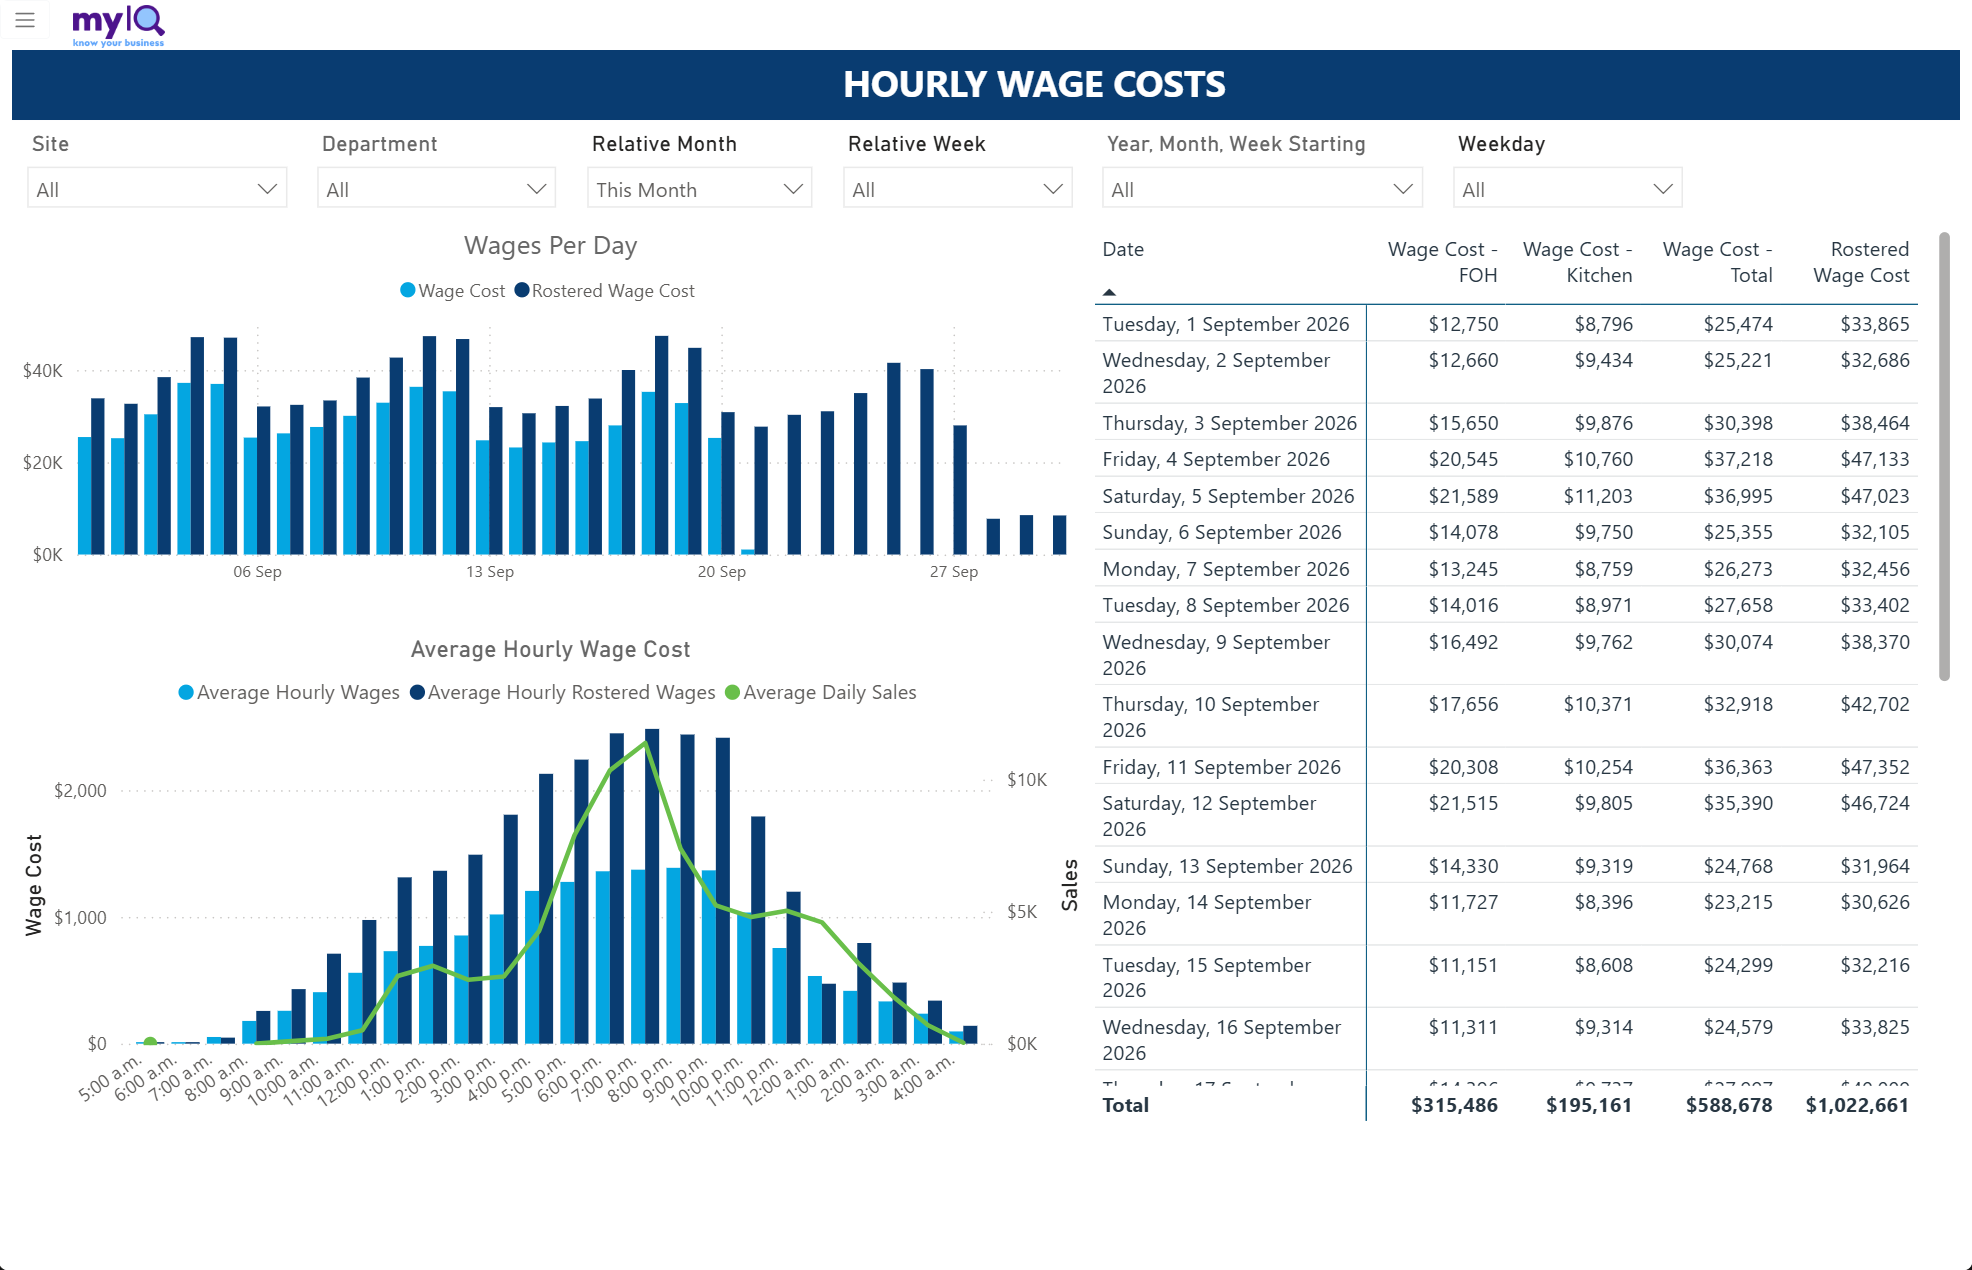Click Total wage value $36,995
Screen dimensions: 1972x1270
pos(1738,496)
